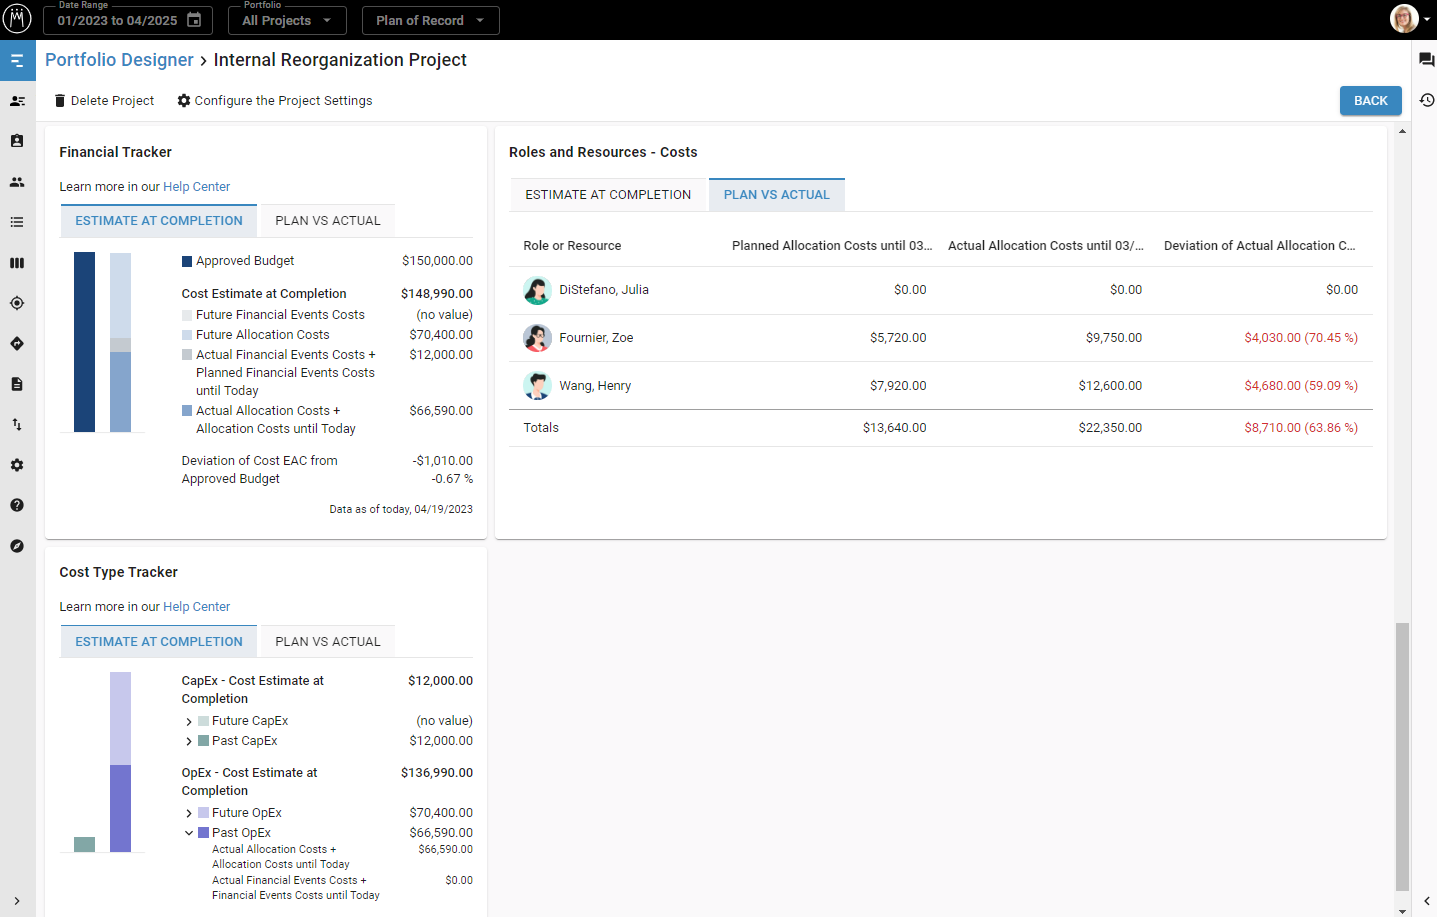Select the highlighted Portfolio Designer sidebar icon
1437x917 pixels.
coord(17,61)
